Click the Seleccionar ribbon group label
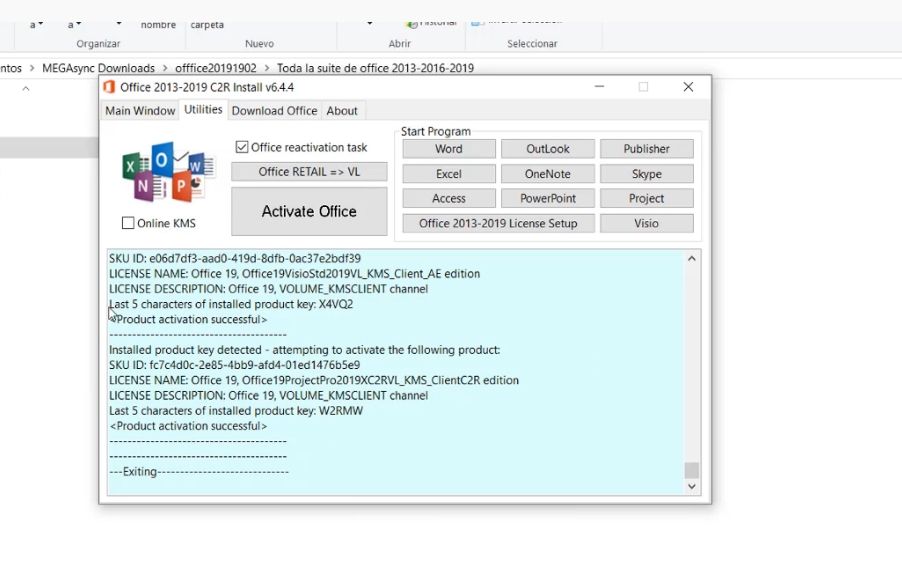 pos(532,44)
